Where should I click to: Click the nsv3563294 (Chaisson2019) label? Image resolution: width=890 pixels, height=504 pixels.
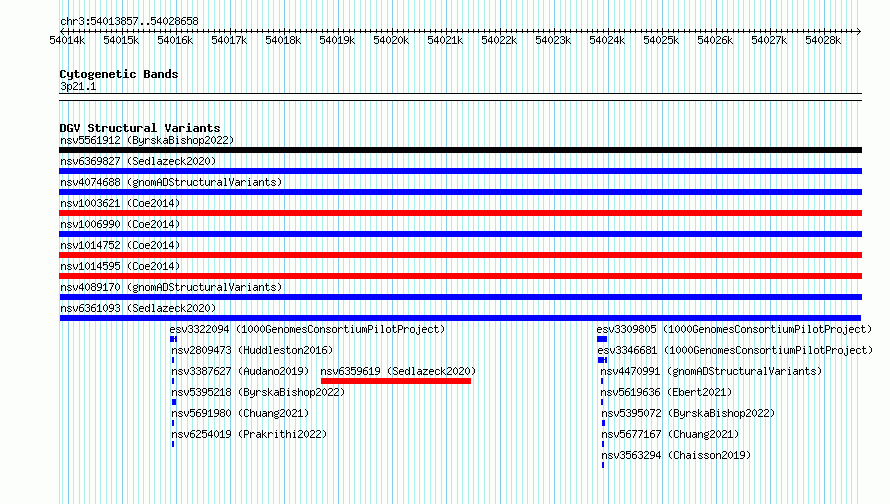tap(677, 455)
